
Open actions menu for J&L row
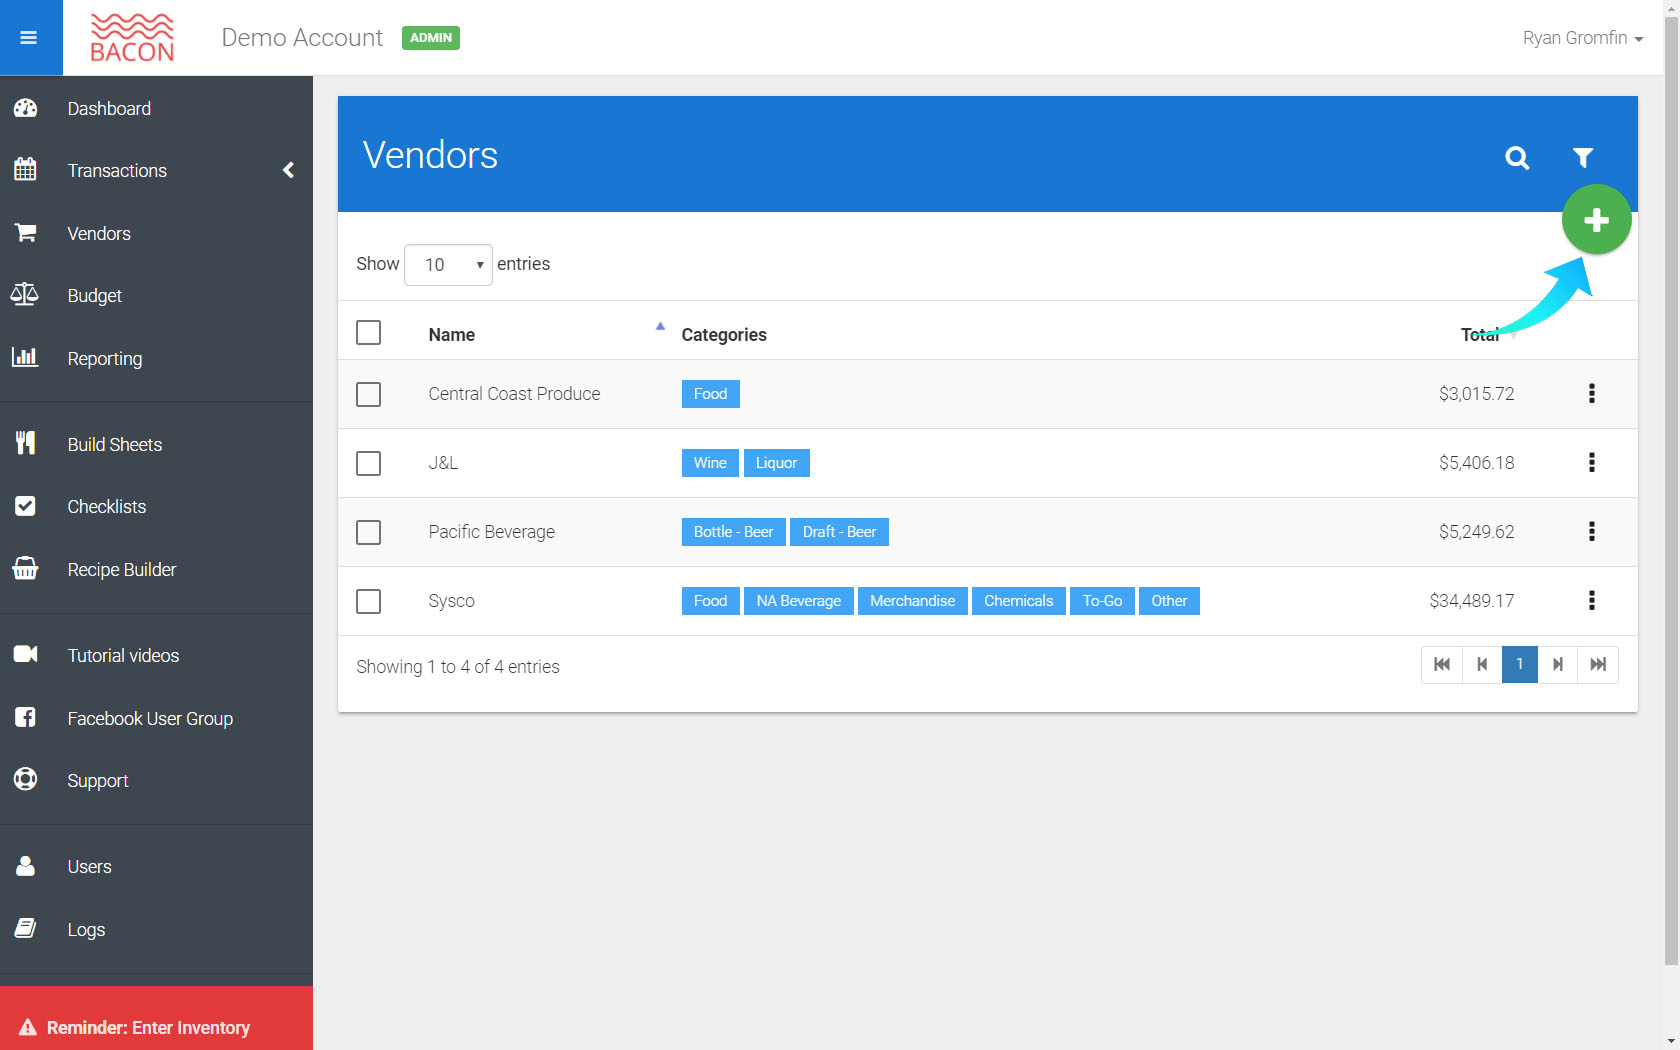click(x=1591, y=463)
